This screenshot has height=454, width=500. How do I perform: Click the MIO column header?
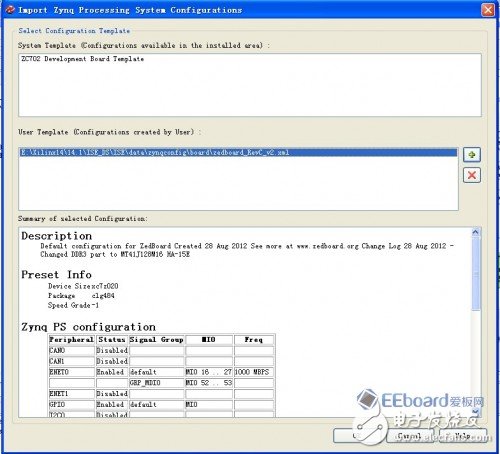[209, 340]
